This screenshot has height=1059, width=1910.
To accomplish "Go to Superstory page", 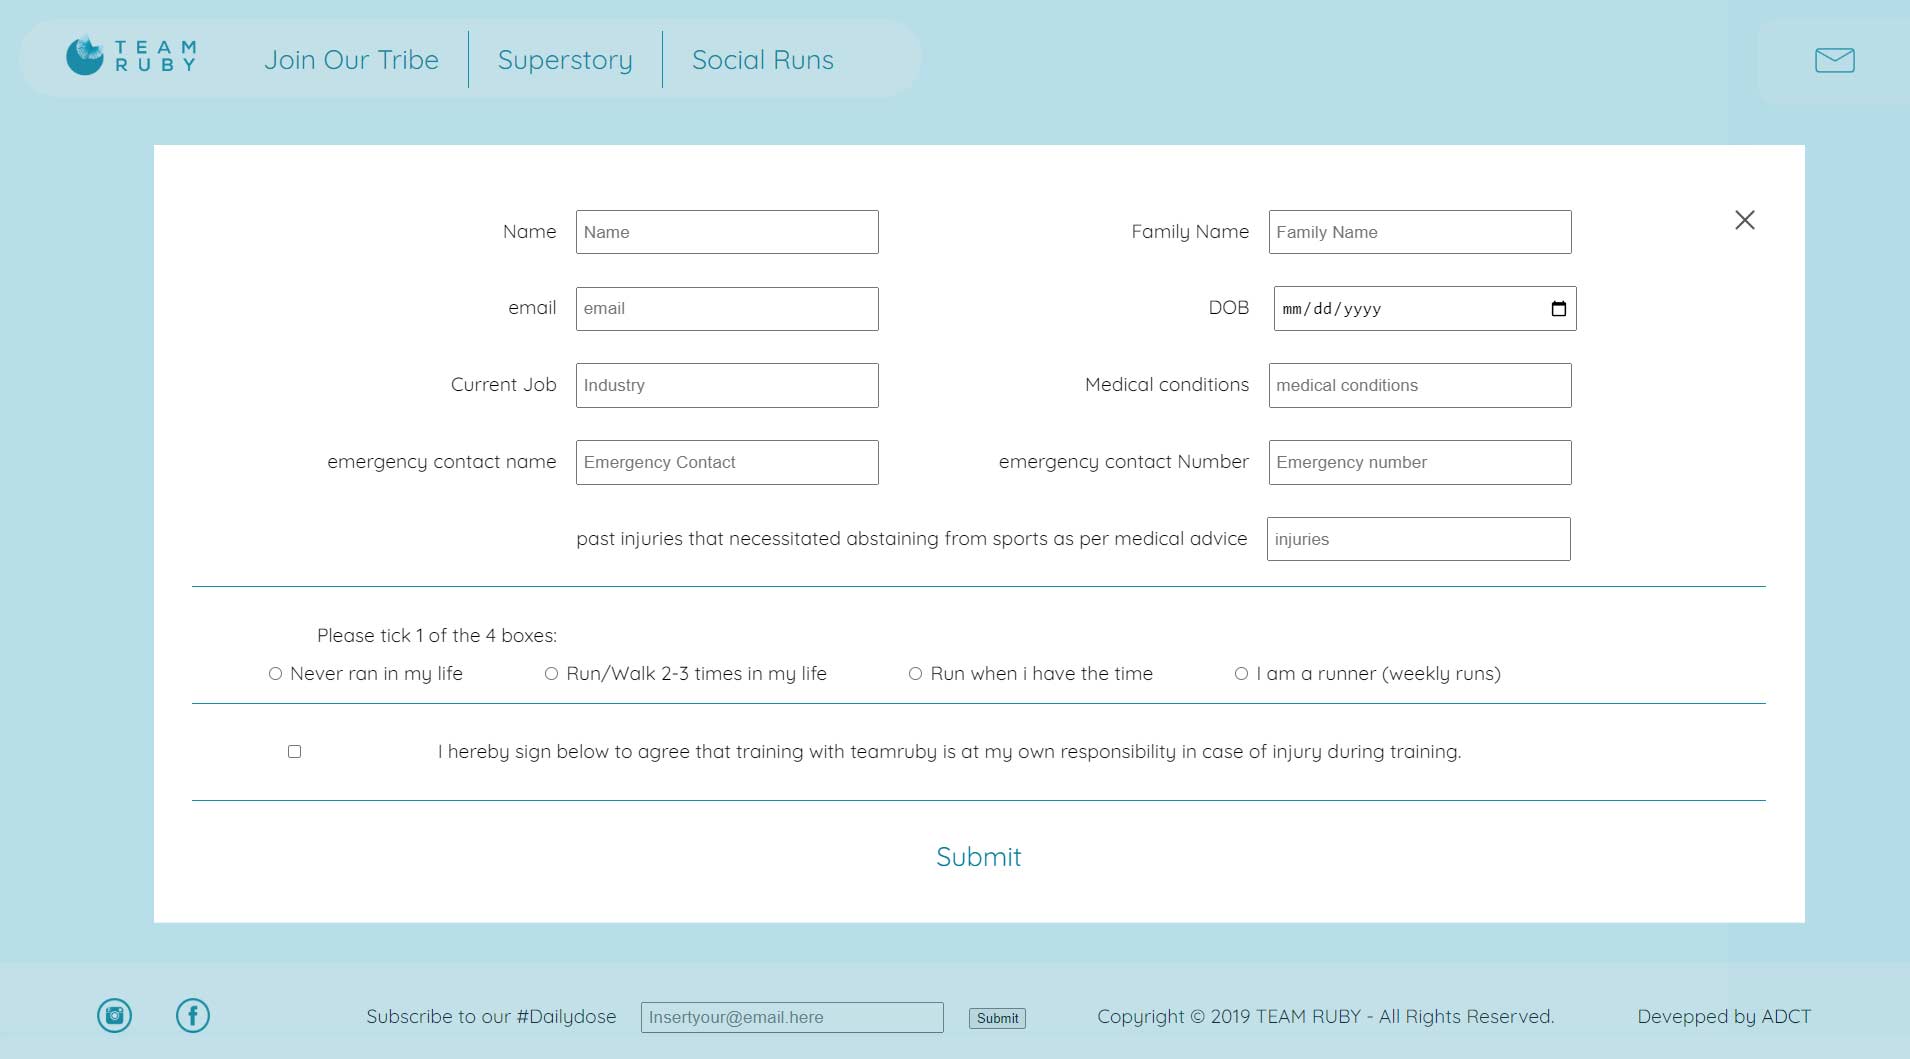I will click(x=565, y=60).
